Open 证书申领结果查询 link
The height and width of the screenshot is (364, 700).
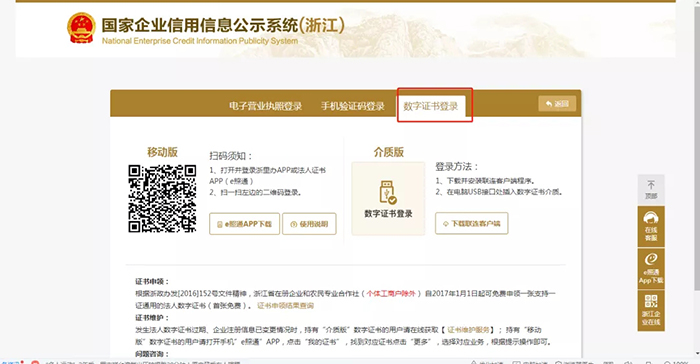click(286, 305)
